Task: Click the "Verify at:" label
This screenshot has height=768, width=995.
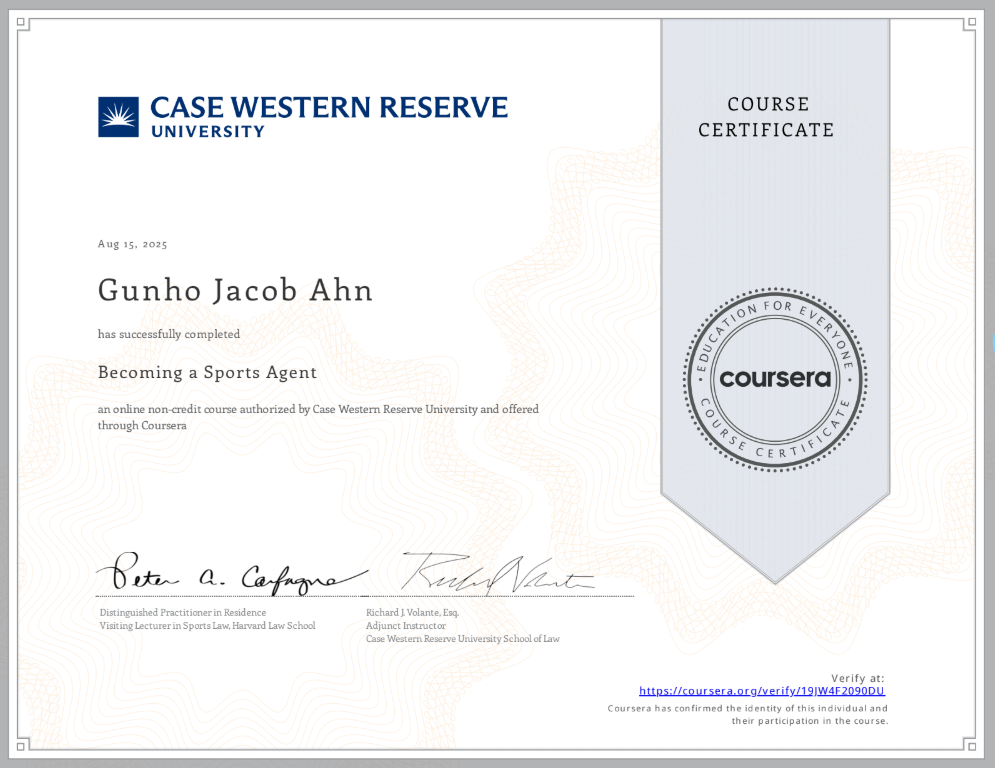Action: [x=857, y=679]
